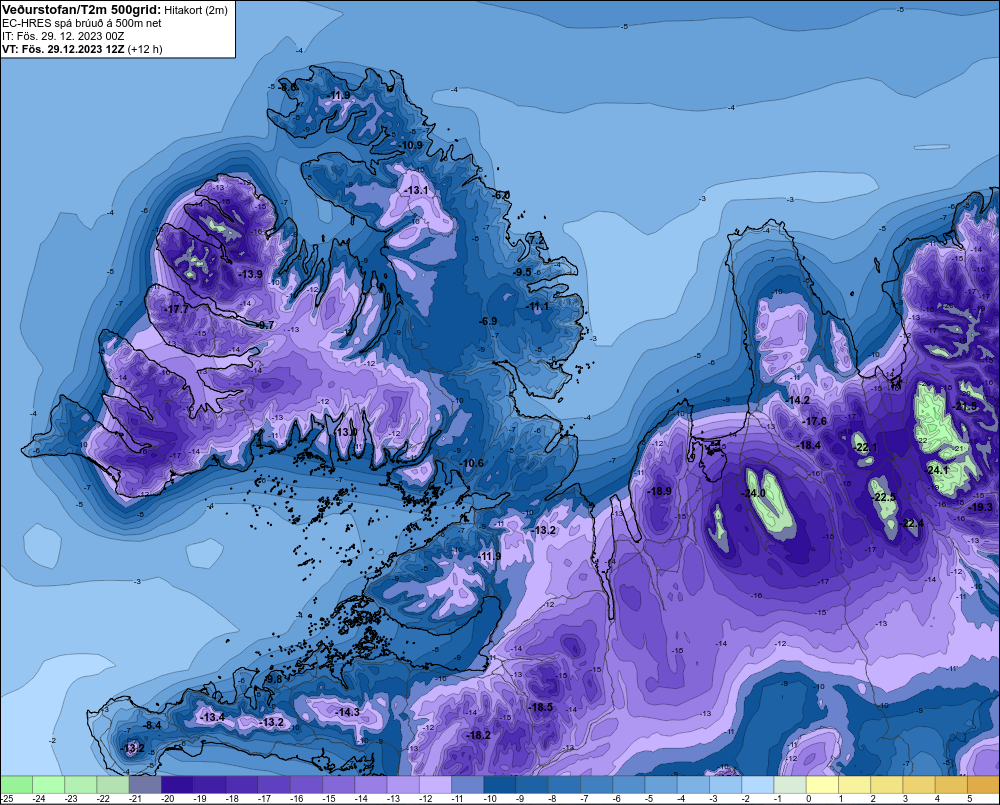Pick the pale green legend swatch for -1
This screenshot has height=805, width=1000.
click(790, 784)
